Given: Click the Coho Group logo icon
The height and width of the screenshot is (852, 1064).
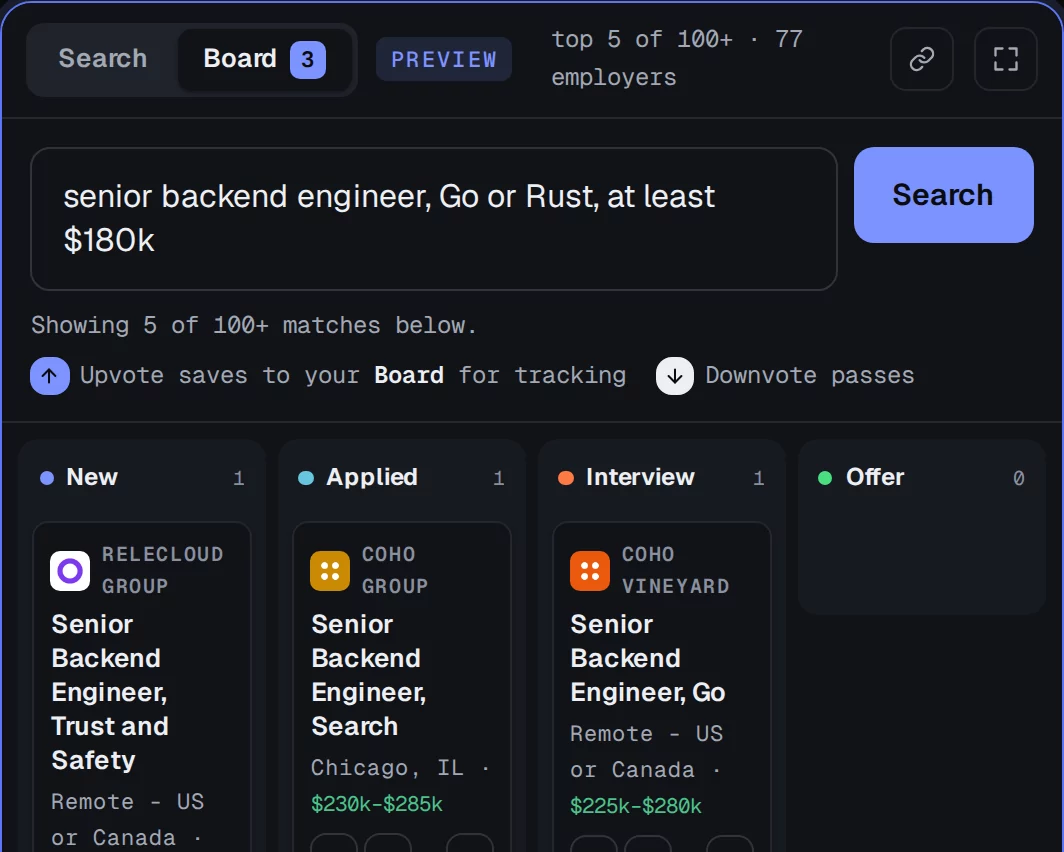Looking at the screenshot, I should click(330, 570).
